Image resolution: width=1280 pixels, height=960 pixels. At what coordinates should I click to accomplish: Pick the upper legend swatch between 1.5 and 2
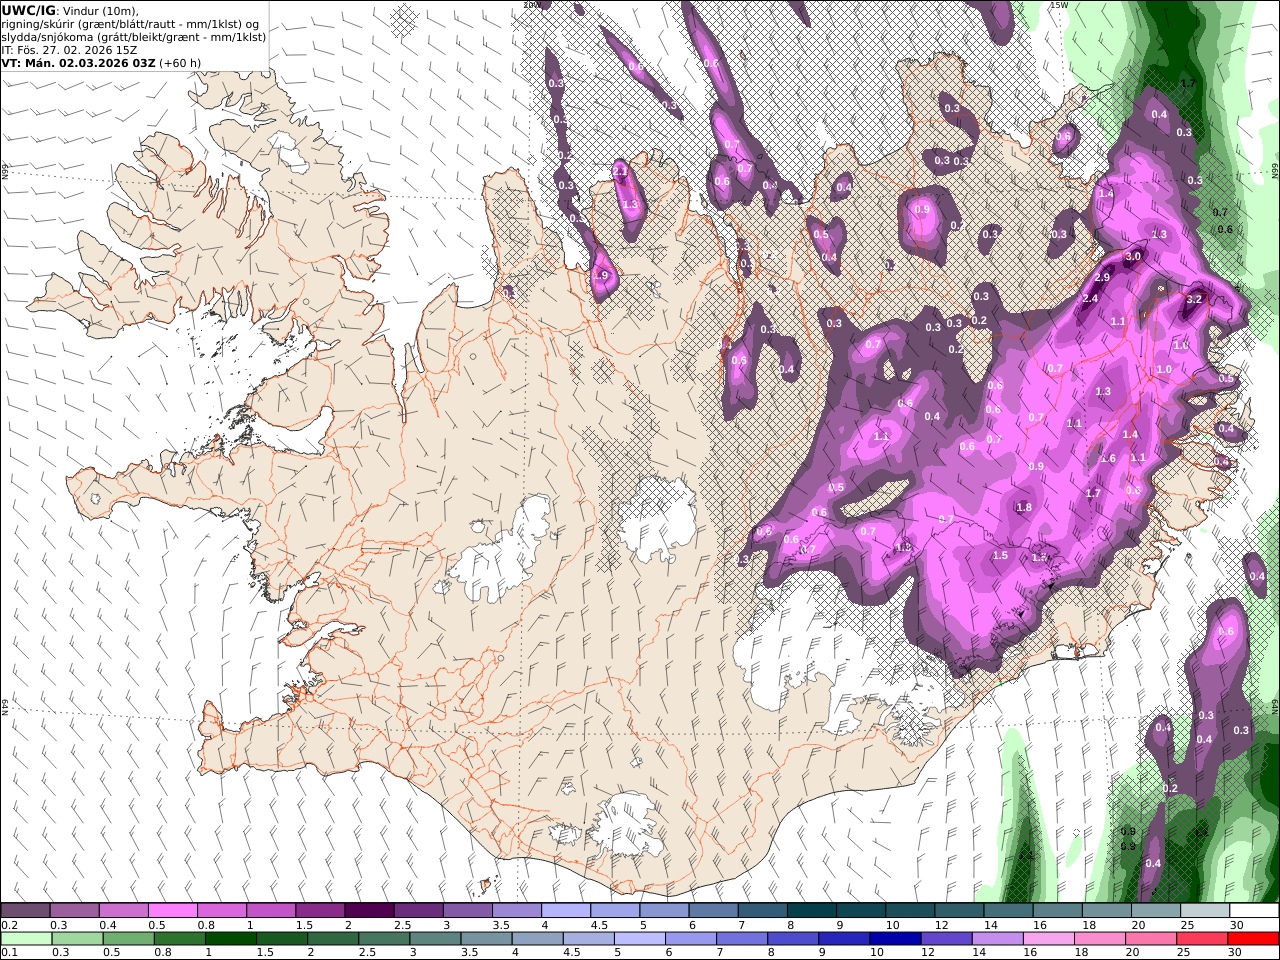coord(320,910)
